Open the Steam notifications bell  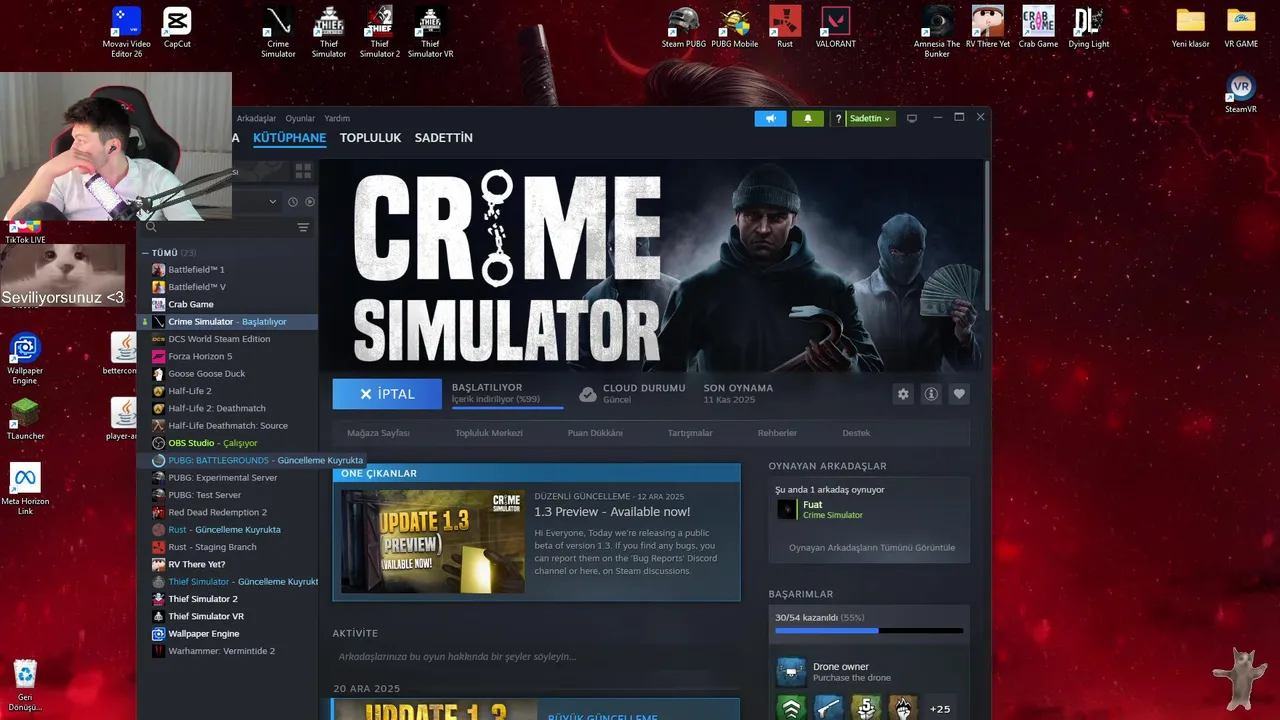point(808,118)
